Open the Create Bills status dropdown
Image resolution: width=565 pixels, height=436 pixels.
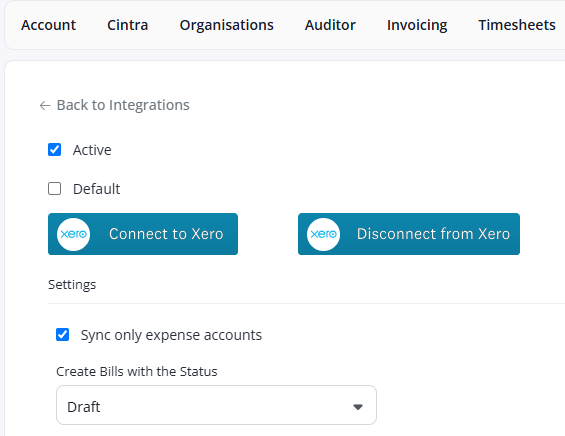click(x=216, y=405)
